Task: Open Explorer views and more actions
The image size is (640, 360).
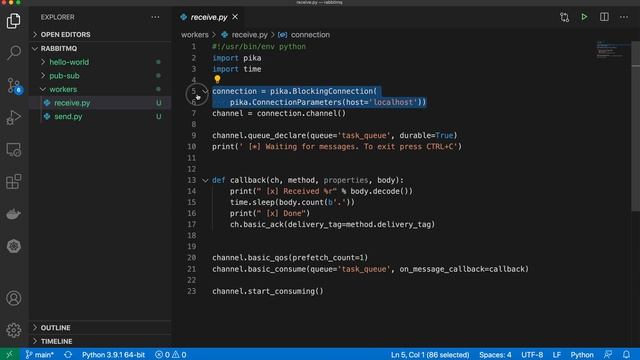Action: pyautogui.click(x=155, y=17)
